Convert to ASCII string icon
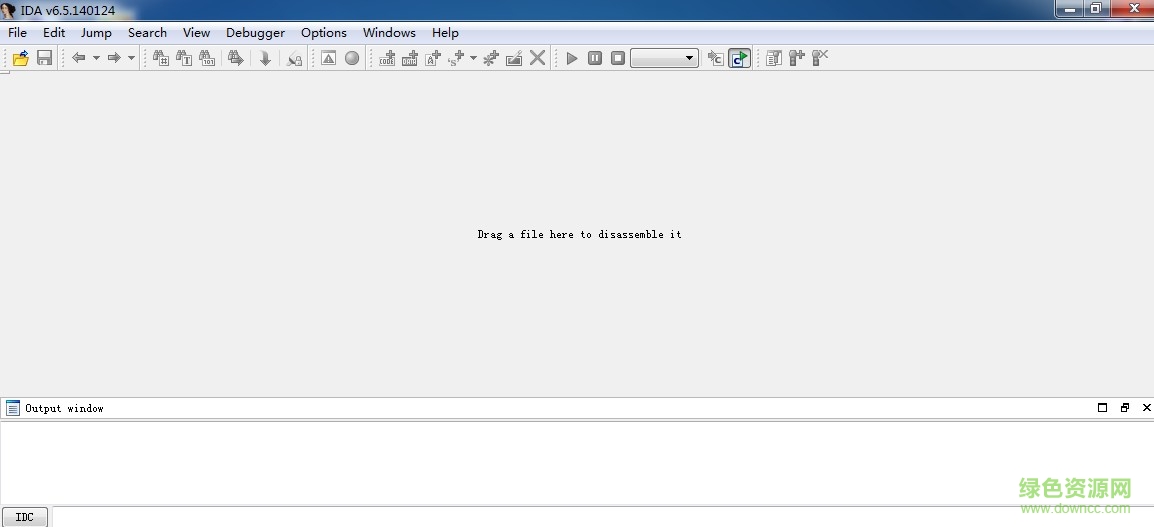1154x527 pixels. 433,57
